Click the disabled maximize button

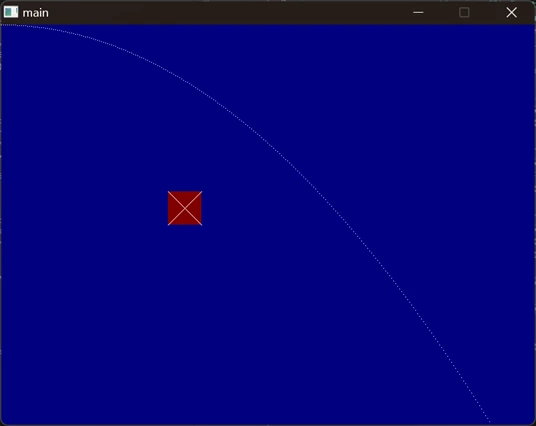click(464, 13)
